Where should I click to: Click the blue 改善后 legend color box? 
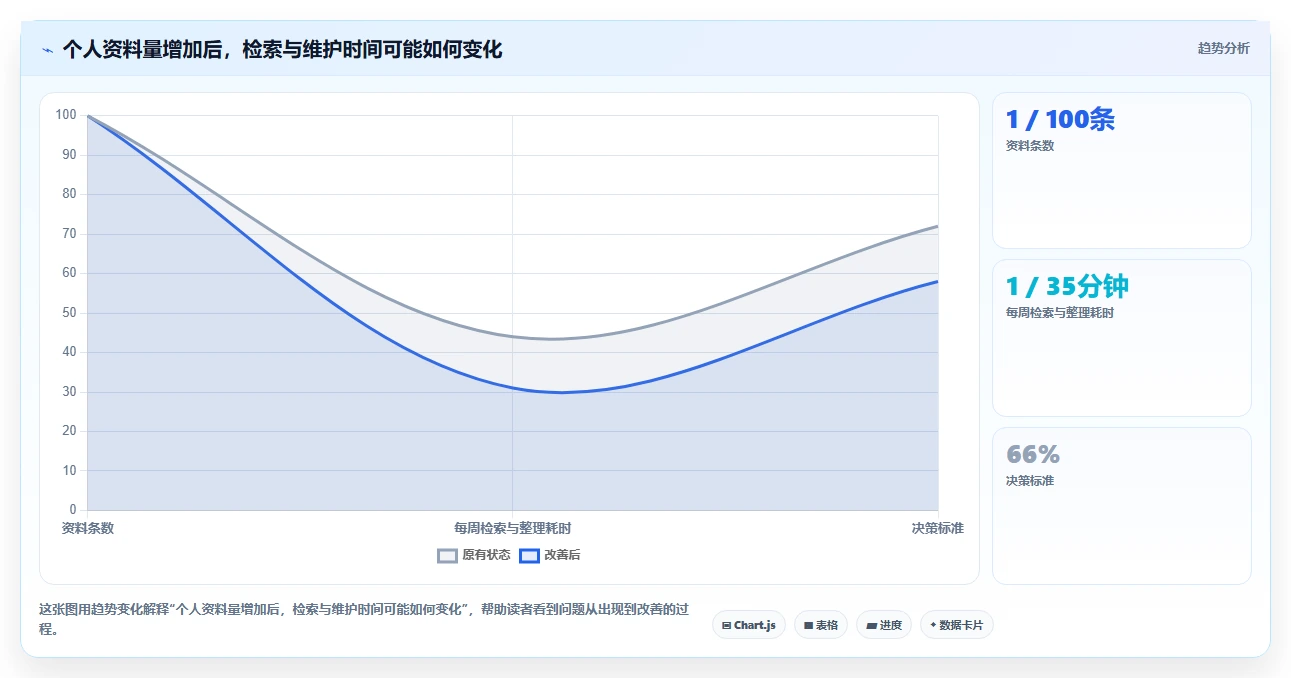tap(530, 556)
